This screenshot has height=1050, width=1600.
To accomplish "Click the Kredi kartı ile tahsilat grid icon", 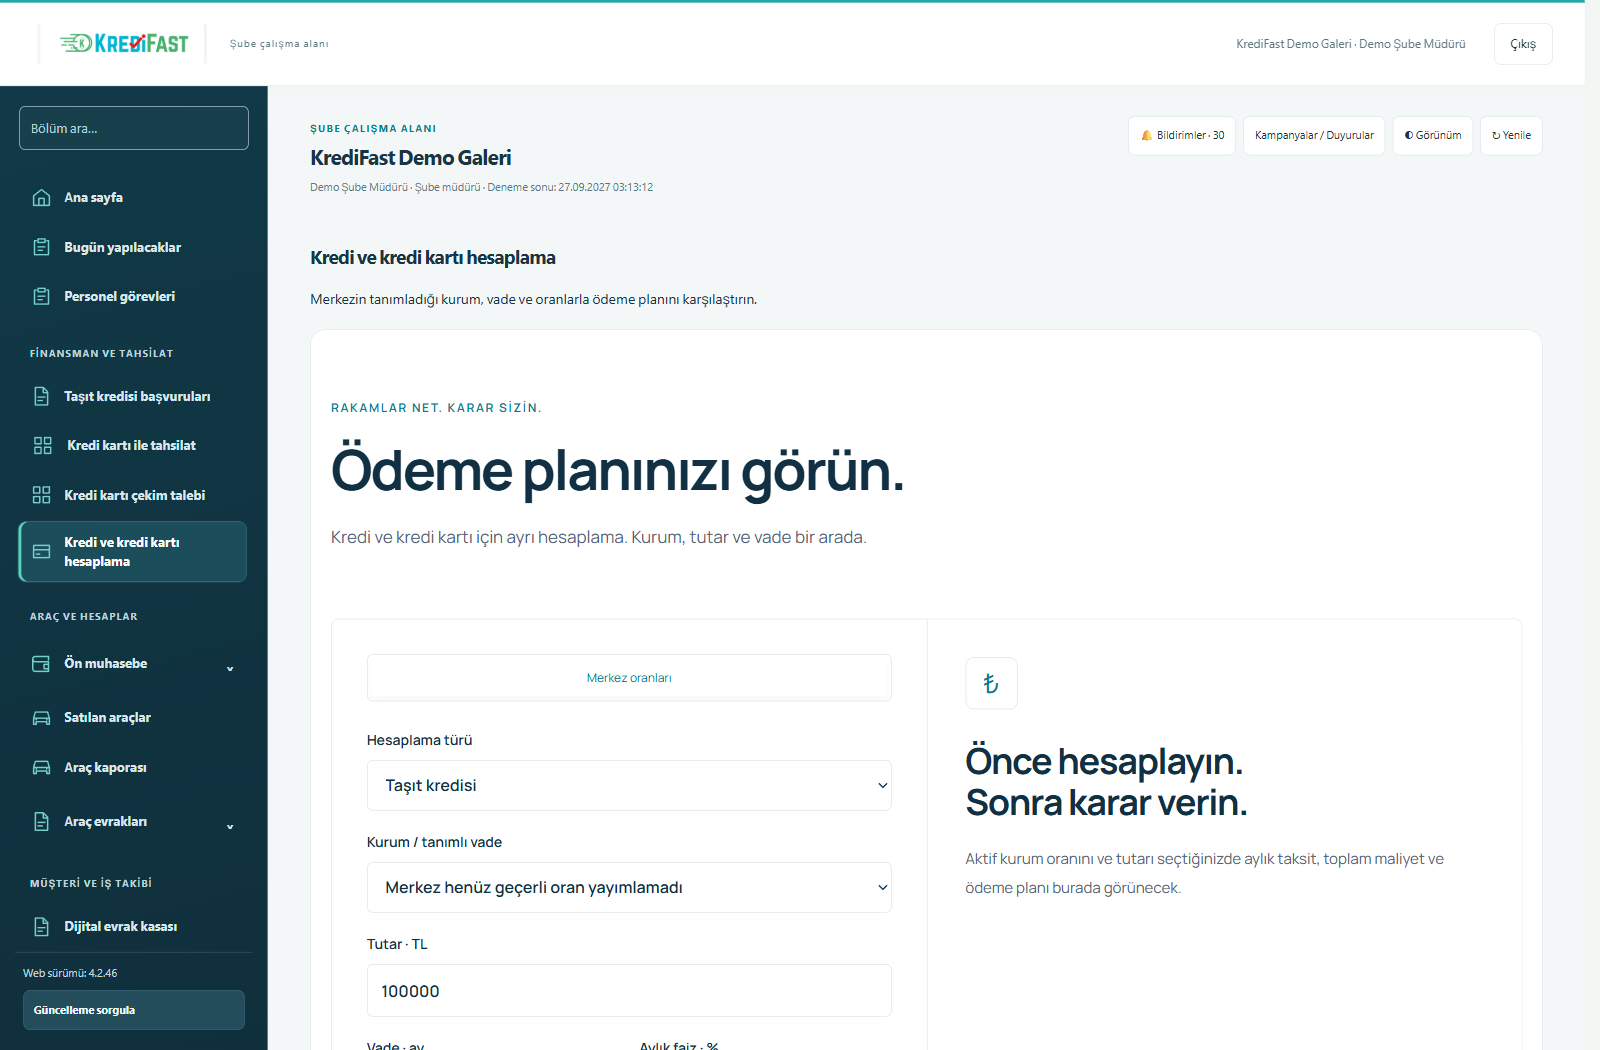I will pyautogui.click(x=42, y=445).
